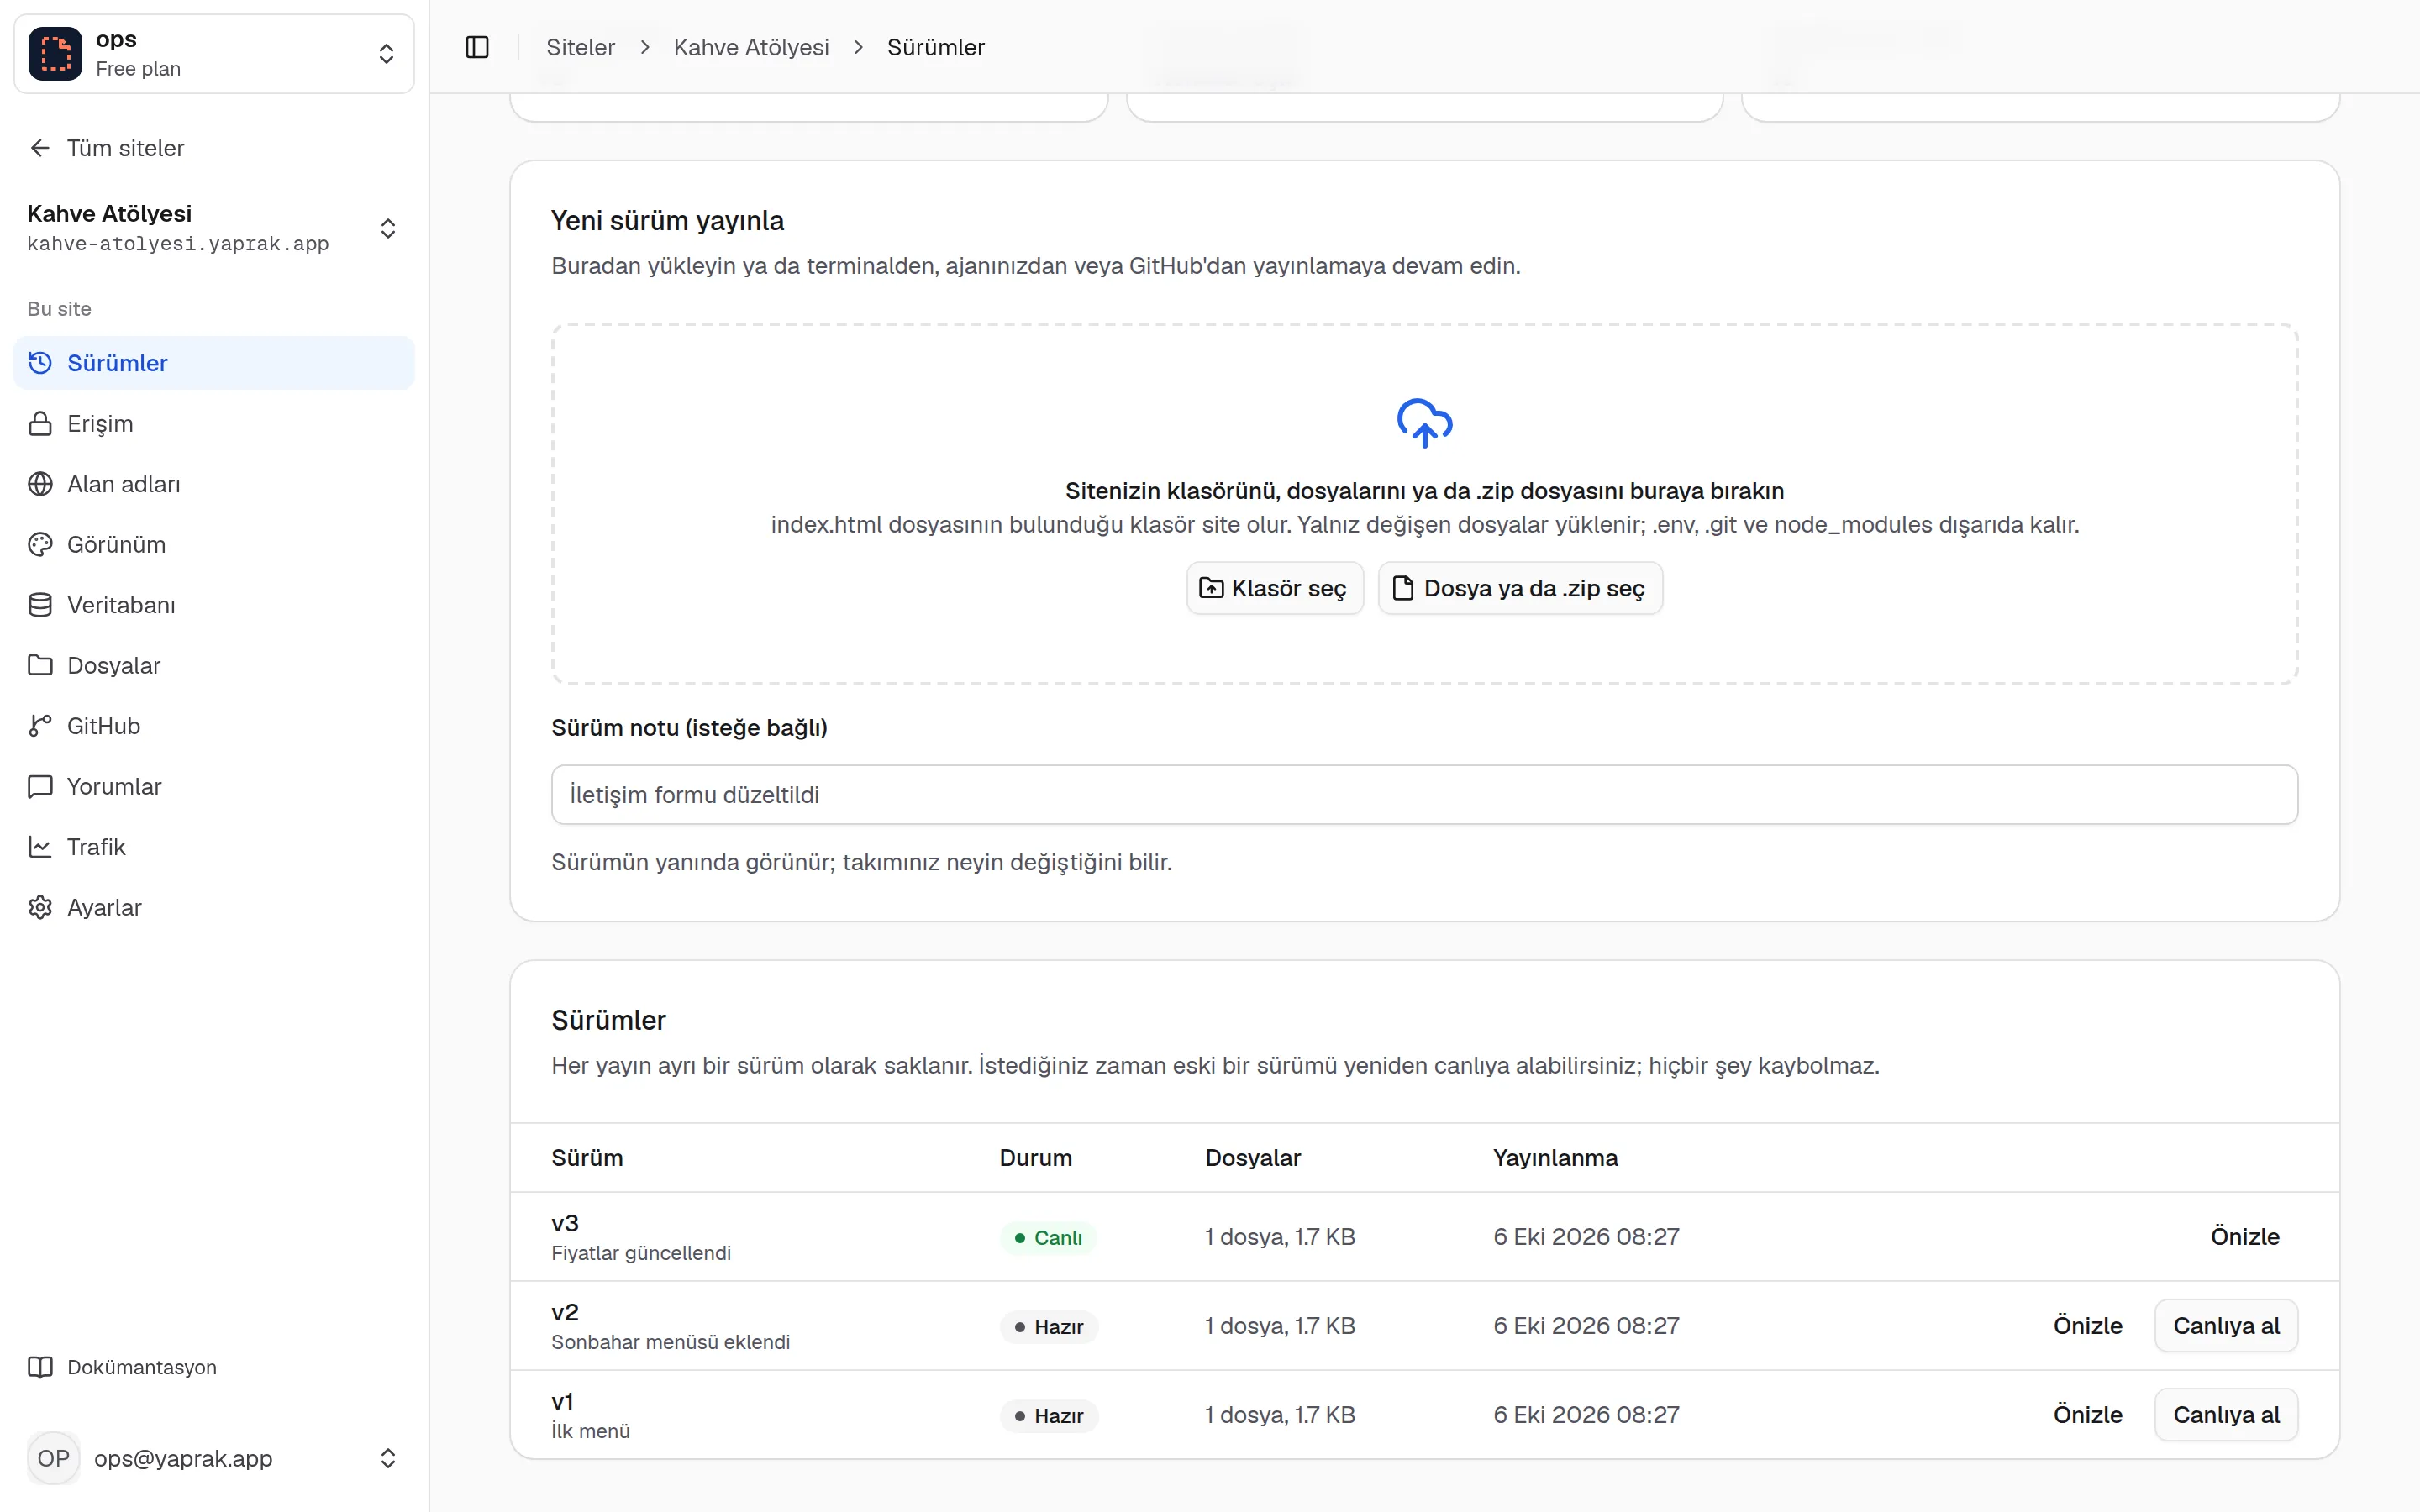Click the Siteler breadcrumb link
The image size is (2420, 1512).
pyautogui.click(x=580, y=47)
